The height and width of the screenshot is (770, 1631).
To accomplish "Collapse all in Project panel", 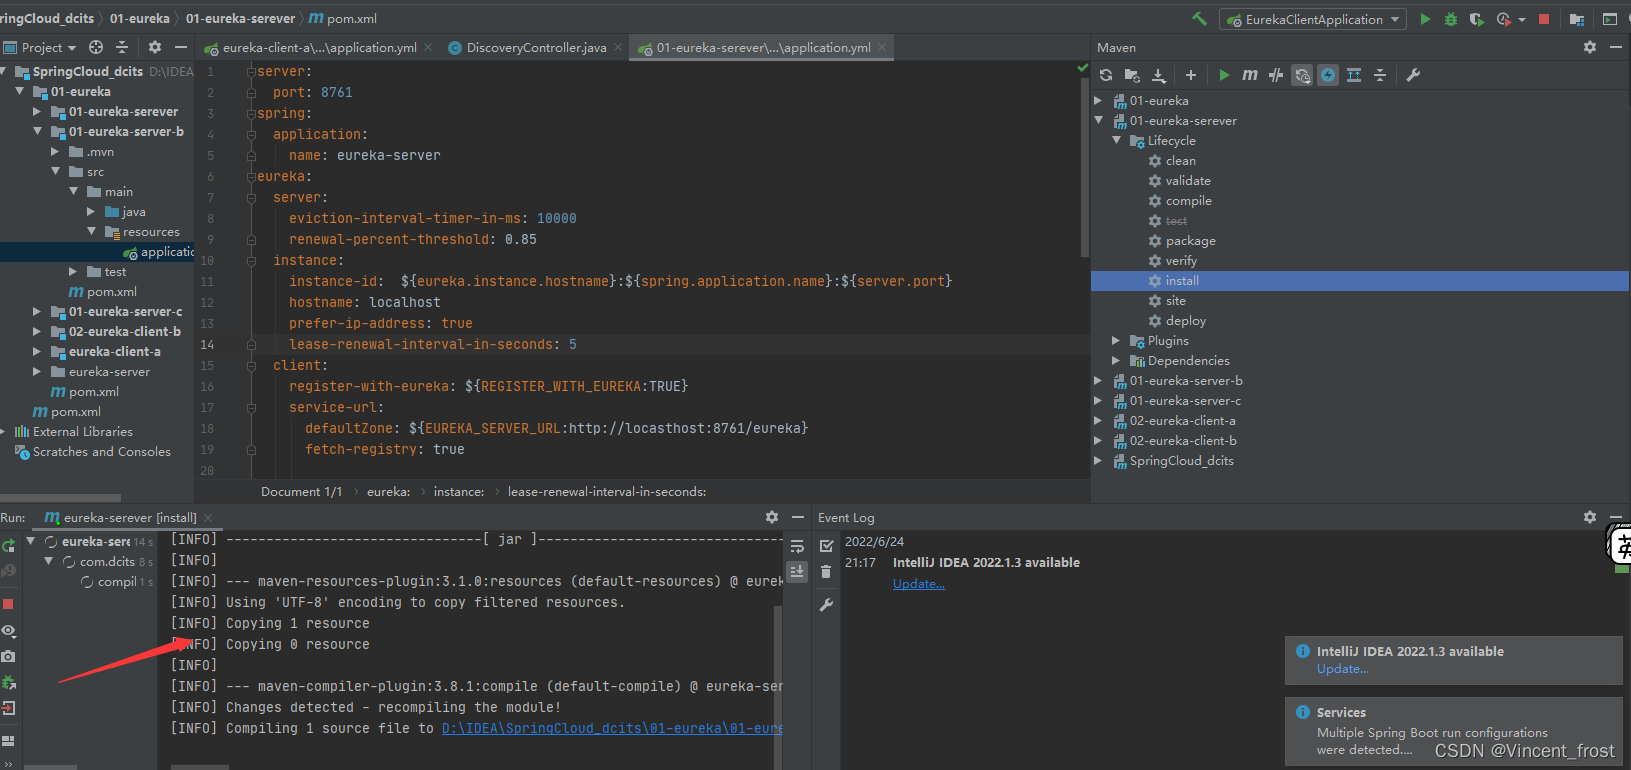I will point(122,47).
